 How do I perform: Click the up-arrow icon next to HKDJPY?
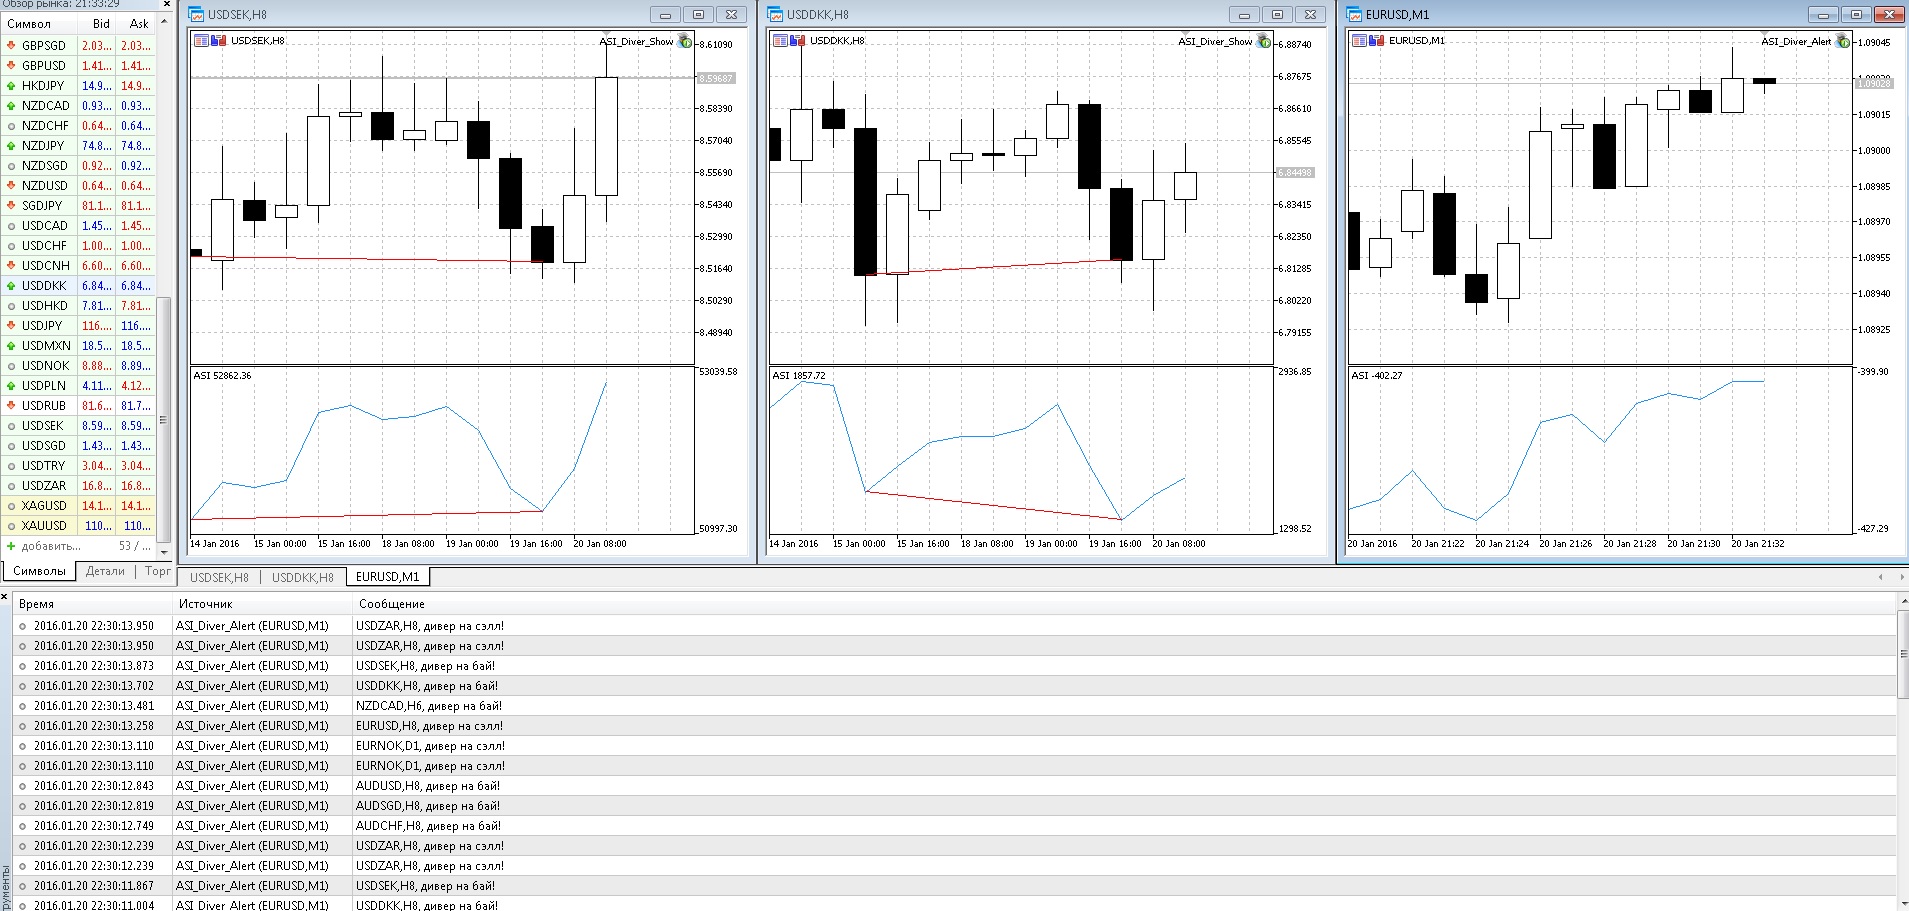click(11, 86)
